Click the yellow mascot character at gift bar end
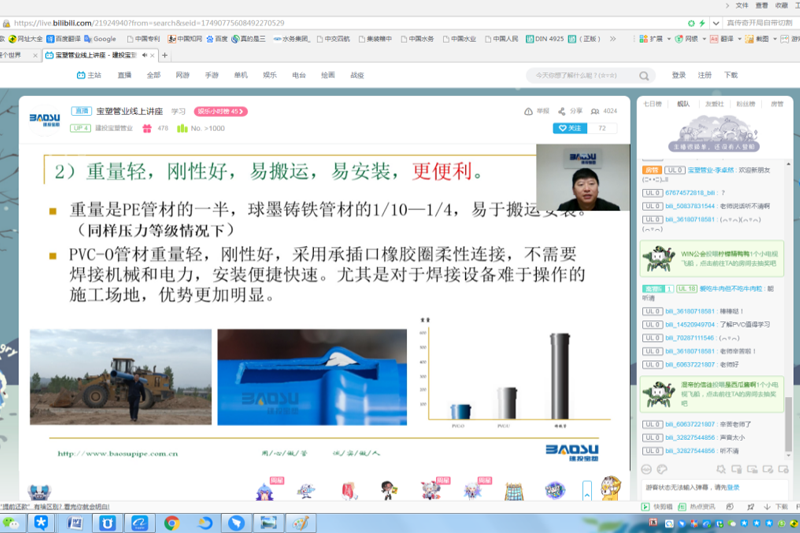 pyautogui.click(x=611, y=488)
